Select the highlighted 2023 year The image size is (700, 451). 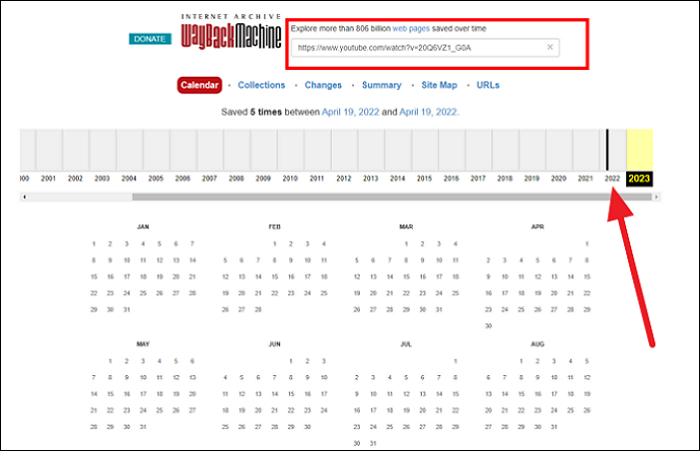(x=639, y=177)
